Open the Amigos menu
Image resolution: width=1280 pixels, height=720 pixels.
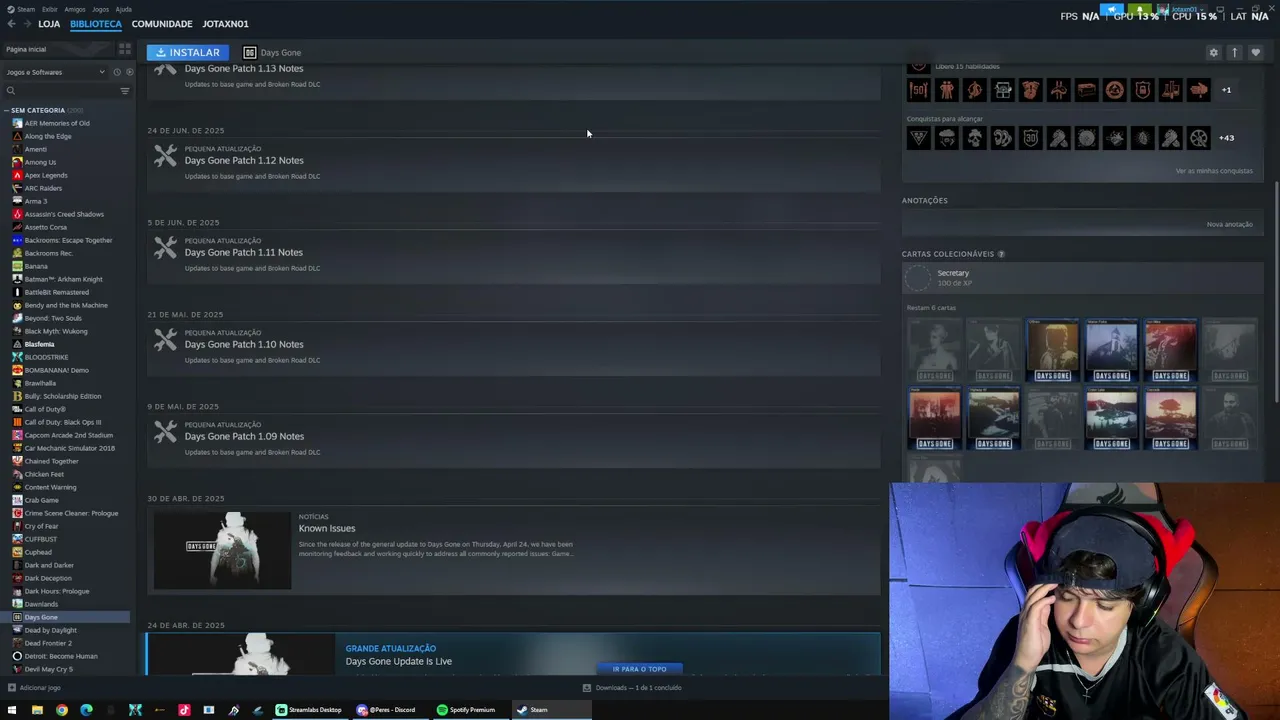(75, 9)
